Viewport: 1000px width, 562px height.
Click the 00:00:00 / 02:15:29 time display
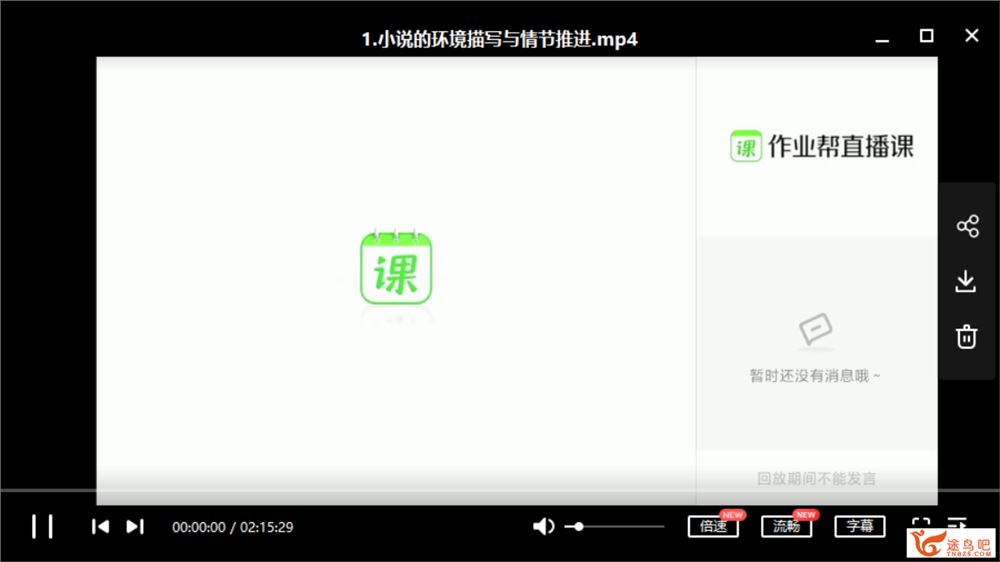(x=232, y=527)
